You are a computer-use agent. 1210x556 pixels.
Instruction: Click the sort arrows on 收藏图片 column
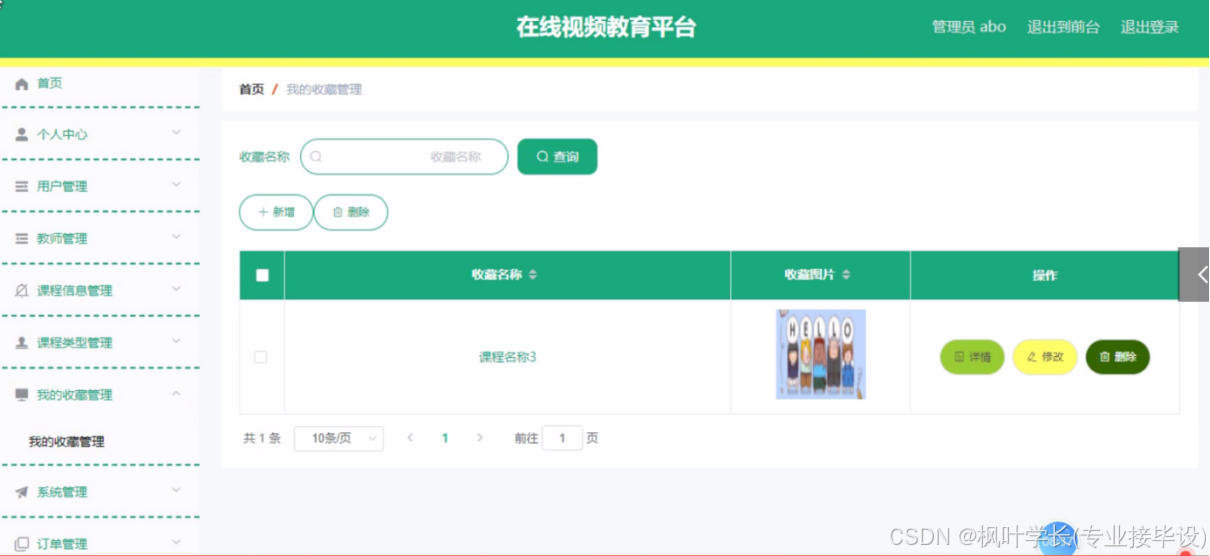point(846,275)
